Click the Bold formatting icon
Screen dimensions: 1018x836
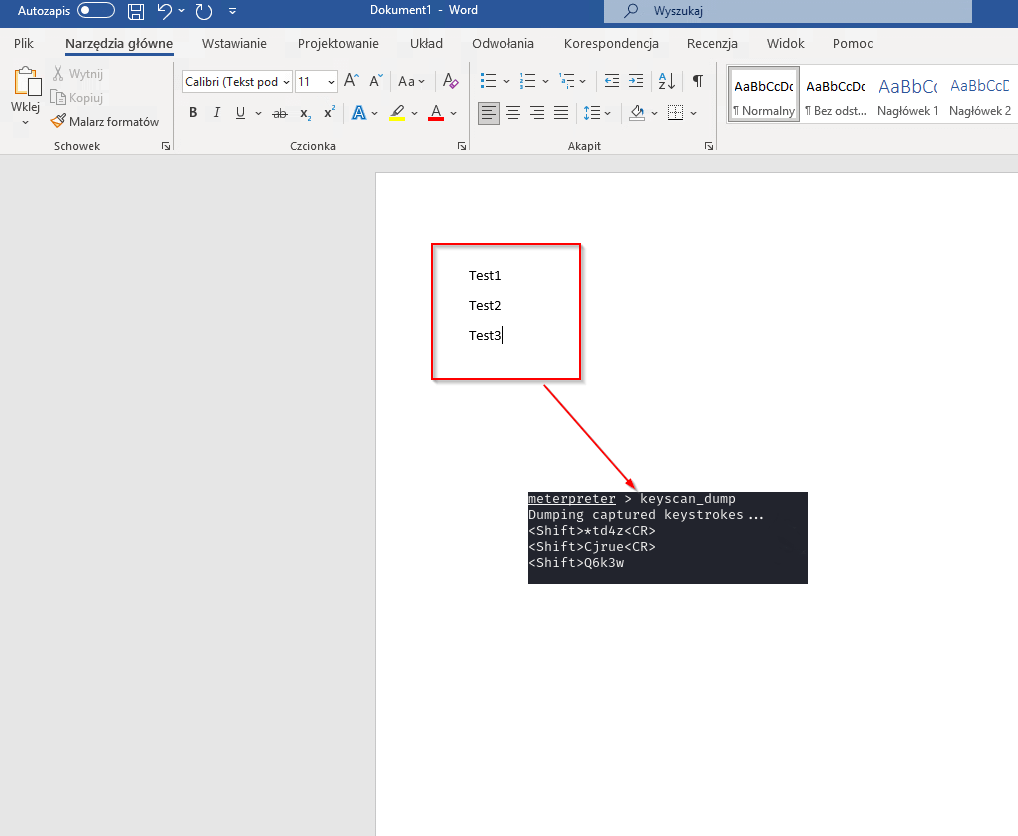193,113
